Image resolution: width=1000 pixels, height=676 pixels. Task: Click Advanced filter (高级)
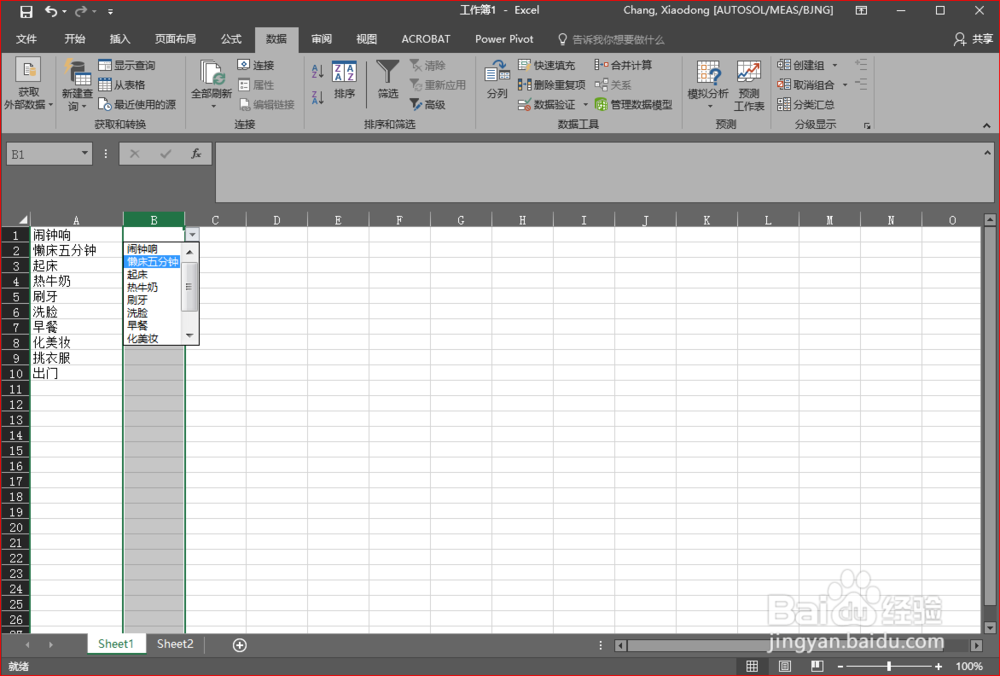(x=427, y=105)
